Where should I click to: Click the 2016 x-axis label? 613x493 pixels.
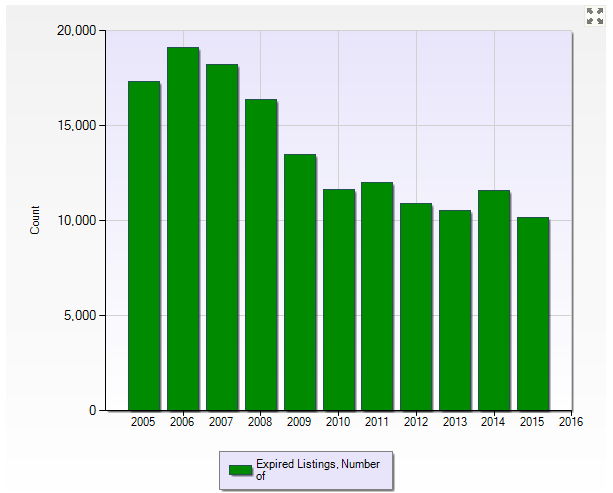coord(571,423)
